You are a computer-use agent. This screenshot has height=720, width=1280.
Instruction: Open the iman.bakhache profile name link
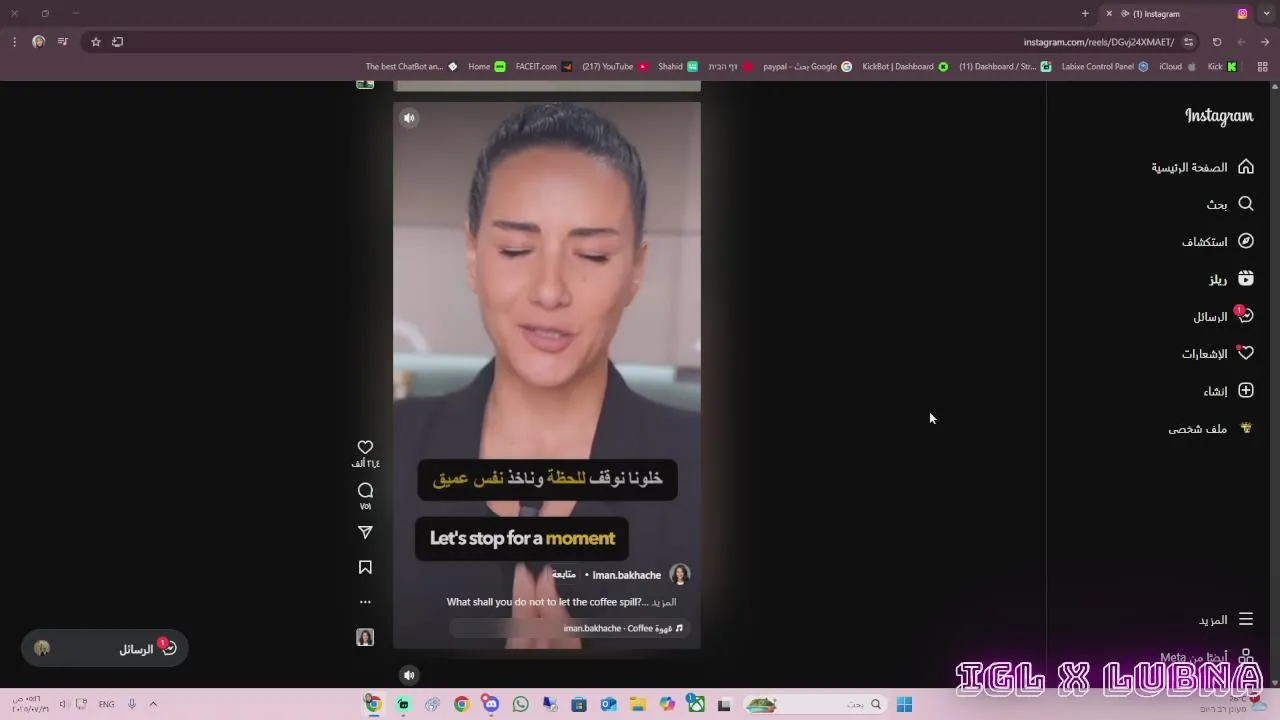click(626, 575)
